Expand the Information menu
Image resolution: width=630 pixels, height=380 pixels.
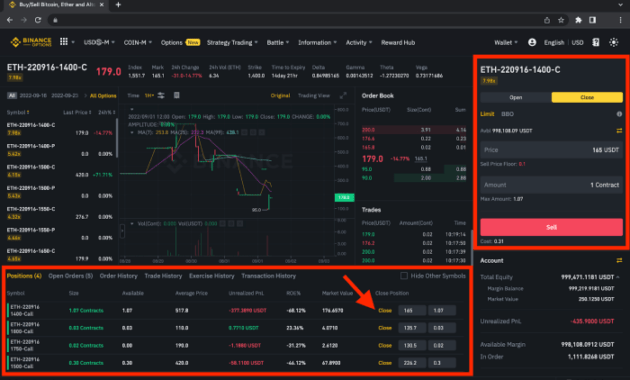coord(317,42)
